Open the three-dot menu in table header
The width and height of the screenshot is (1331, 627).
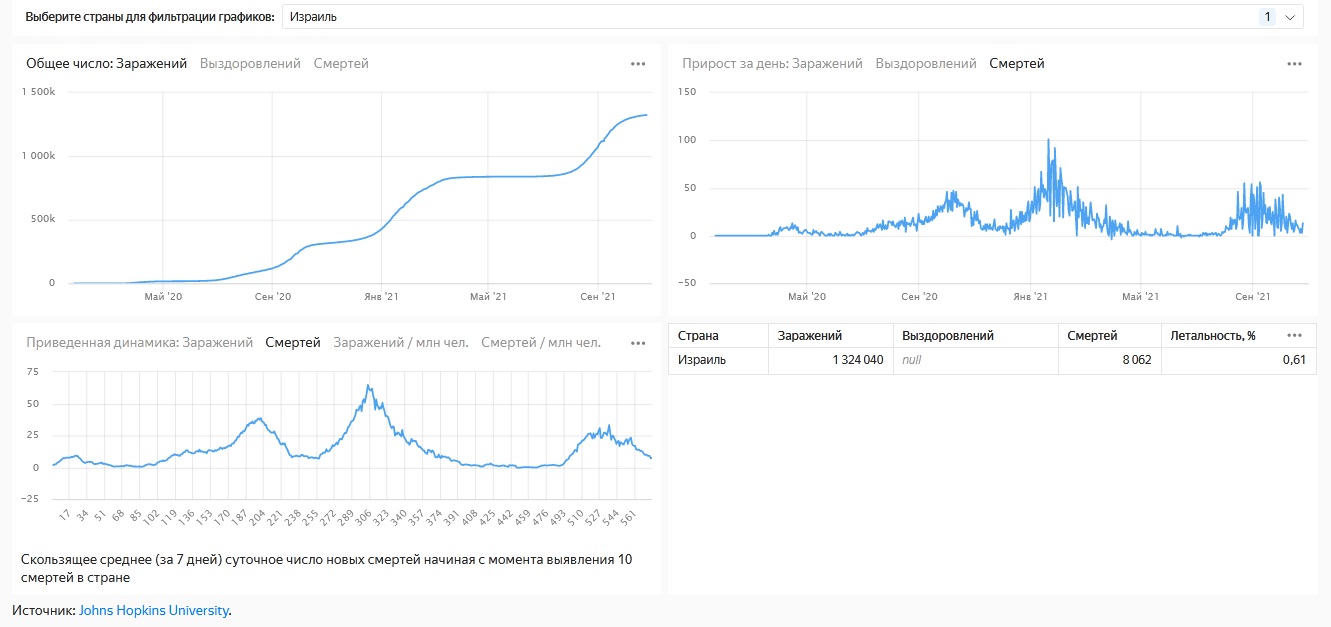[1295, 336]
